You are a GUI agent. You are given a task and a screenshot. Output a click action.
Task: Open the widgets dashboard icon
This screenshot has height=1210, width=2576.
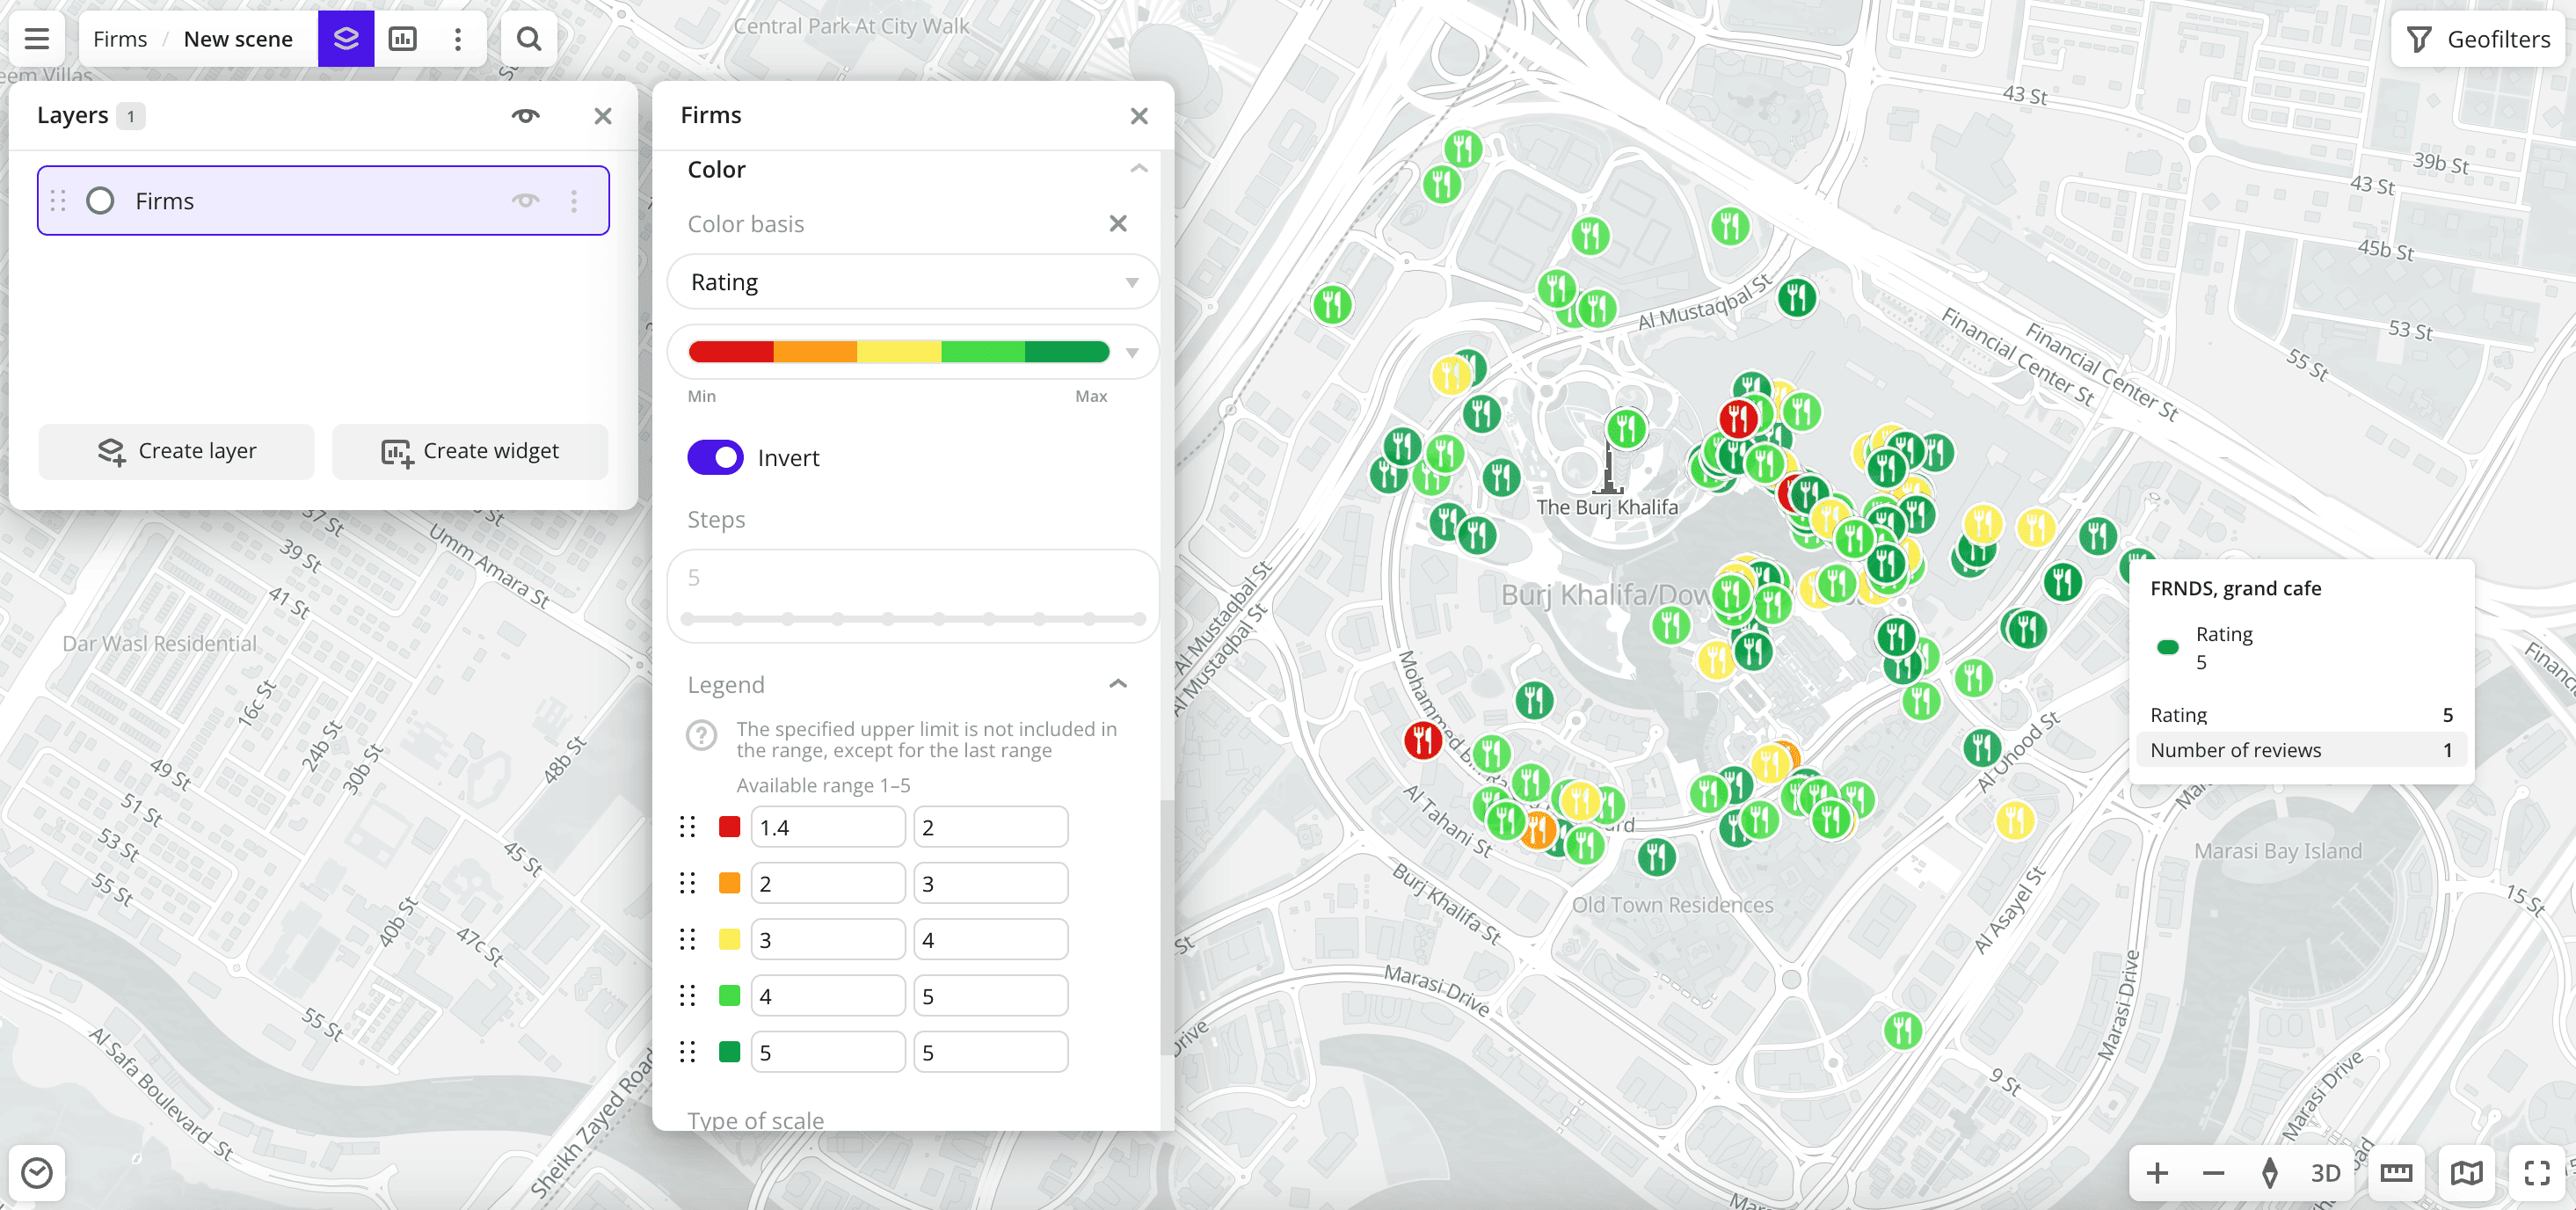(402, 39)
